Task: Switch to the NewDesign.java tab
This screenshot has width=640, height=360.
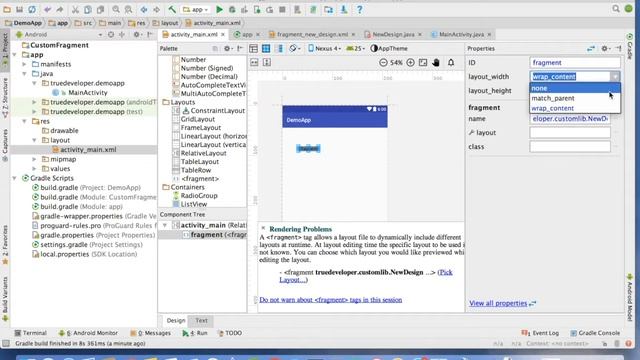Action: [393, 35]
